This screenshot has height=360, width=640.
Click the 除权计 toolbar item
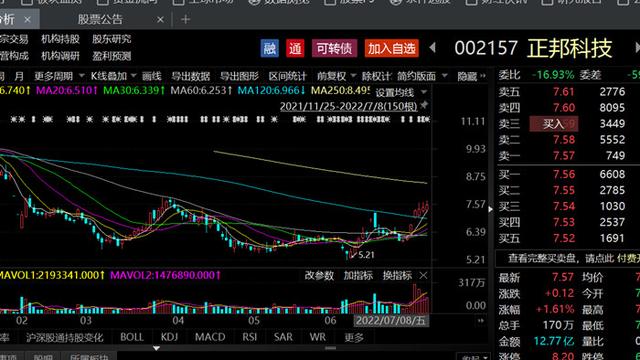point(376,76)
